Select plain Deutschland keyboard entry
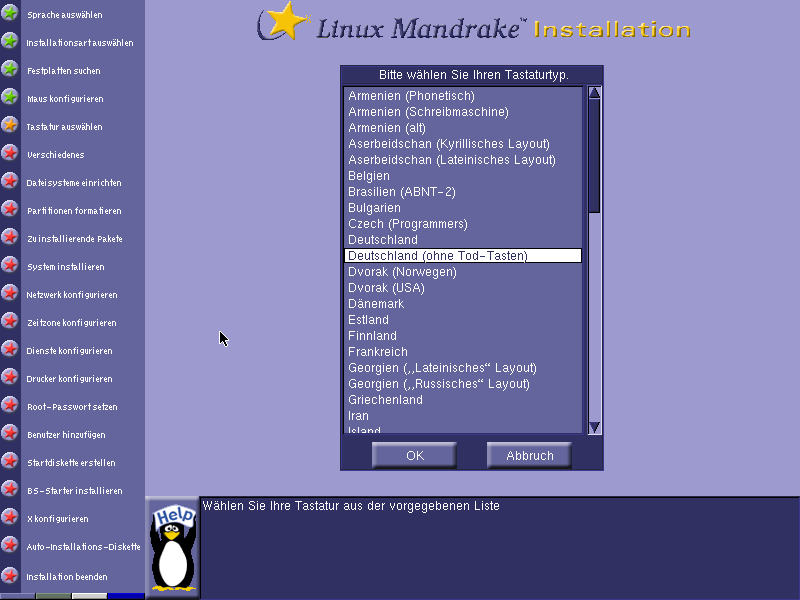 pos(463,240)
